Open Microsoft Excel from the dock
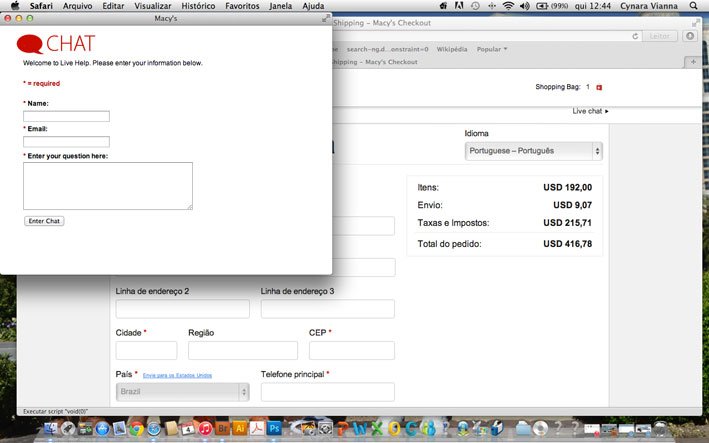Image resolution: width=709 pixels, height=443 pixels. (x=377, y=428)
